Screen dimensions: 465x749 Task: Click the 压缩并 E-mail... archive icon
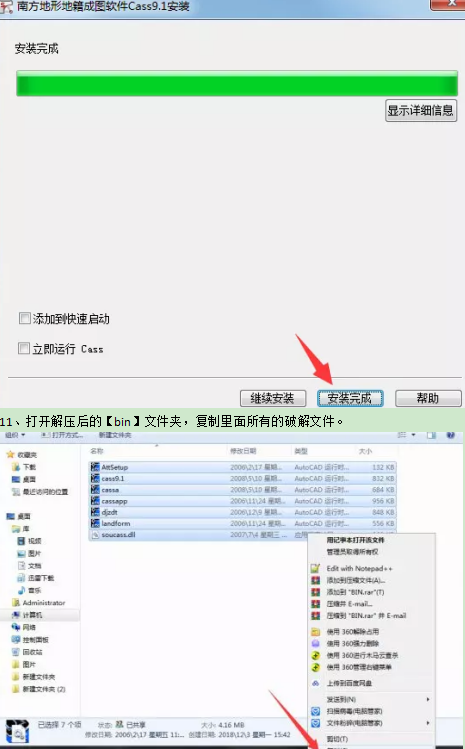(x=315, y=604)
